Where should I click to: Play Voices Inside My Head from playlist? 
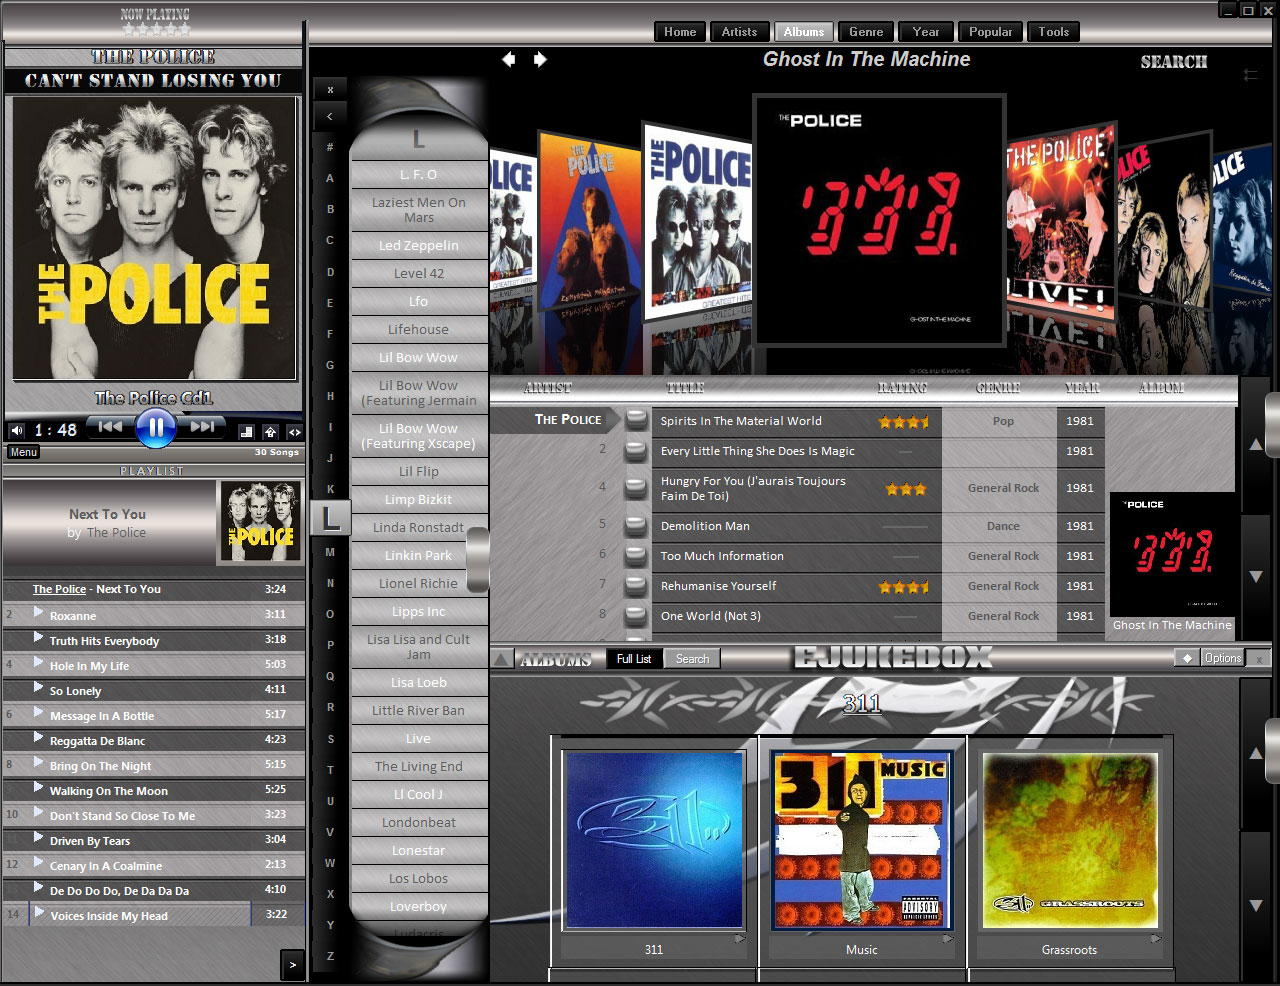[x=140, y=915]
